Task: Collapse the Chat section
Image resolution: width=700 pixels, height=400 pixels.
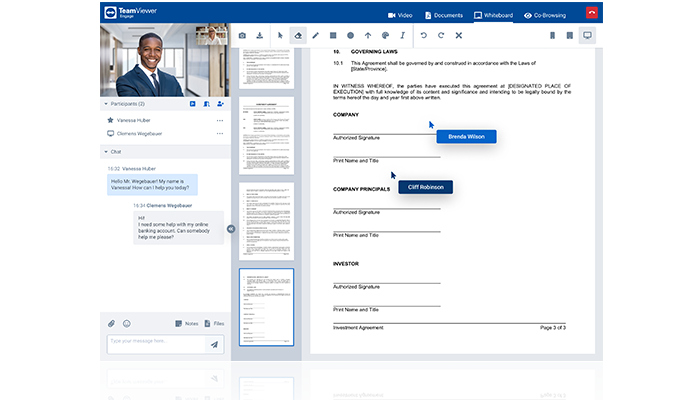Action: 106,152
